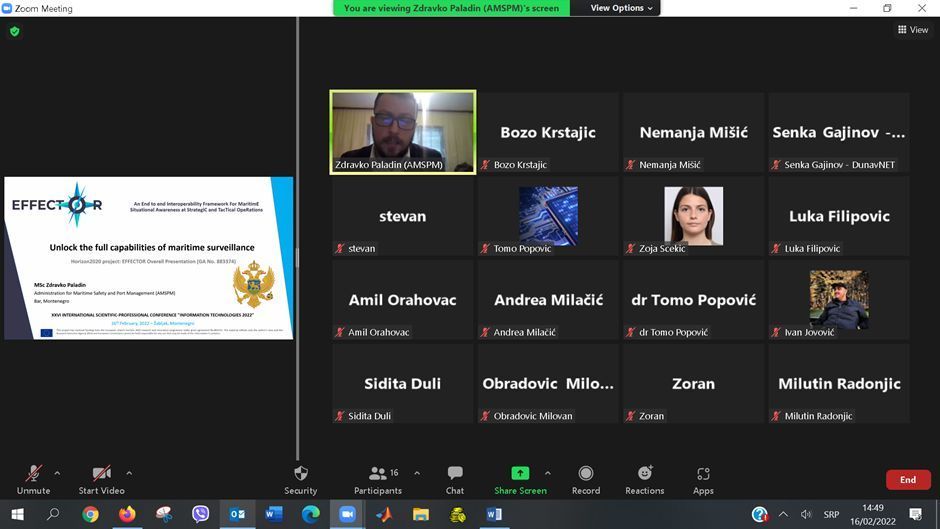Viewport: 940px width, 529px height.
Task: Select Zdravko Paladin's video tile
Action: 403,132
